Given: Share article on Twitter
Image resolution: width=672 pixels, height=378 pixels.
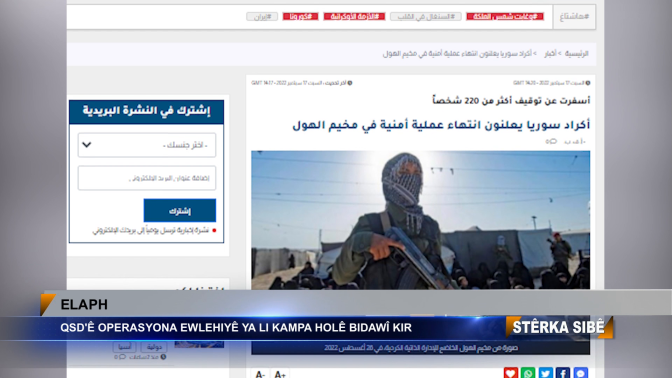Looking at the screenshot, I should click(x=546, y=373).
